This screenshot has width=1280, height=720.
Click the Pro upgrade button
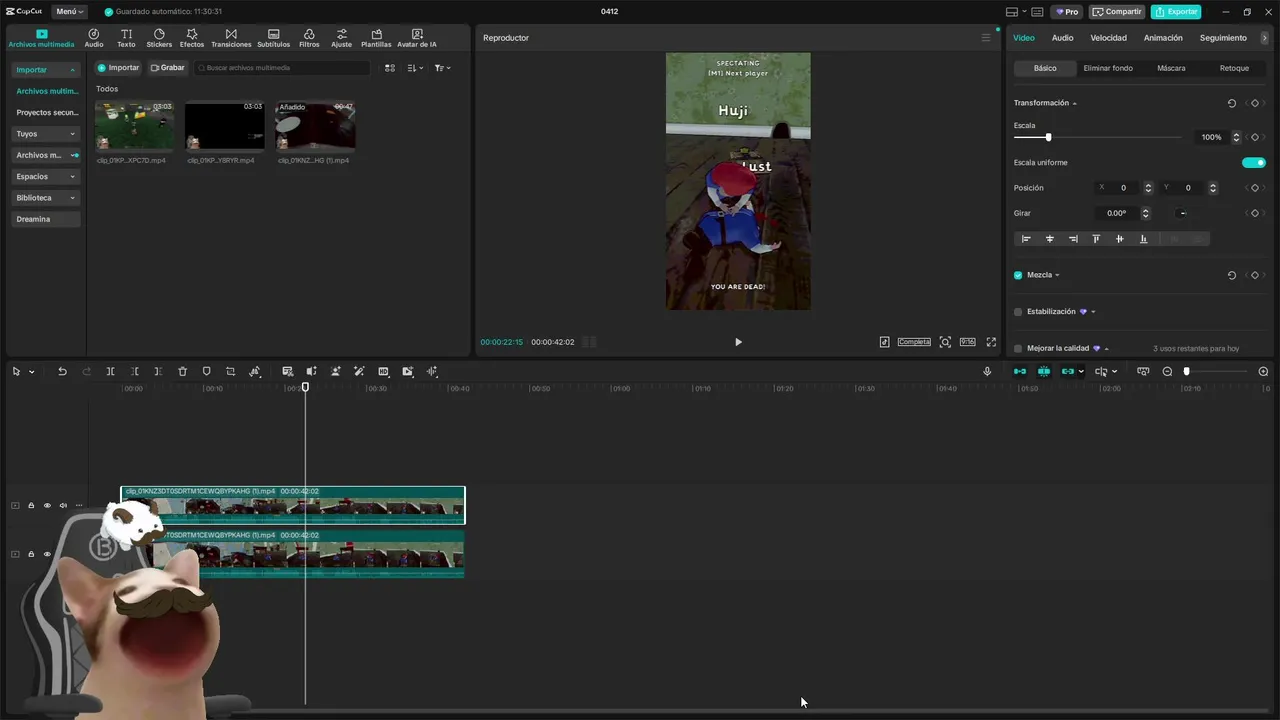[1066, 12]
